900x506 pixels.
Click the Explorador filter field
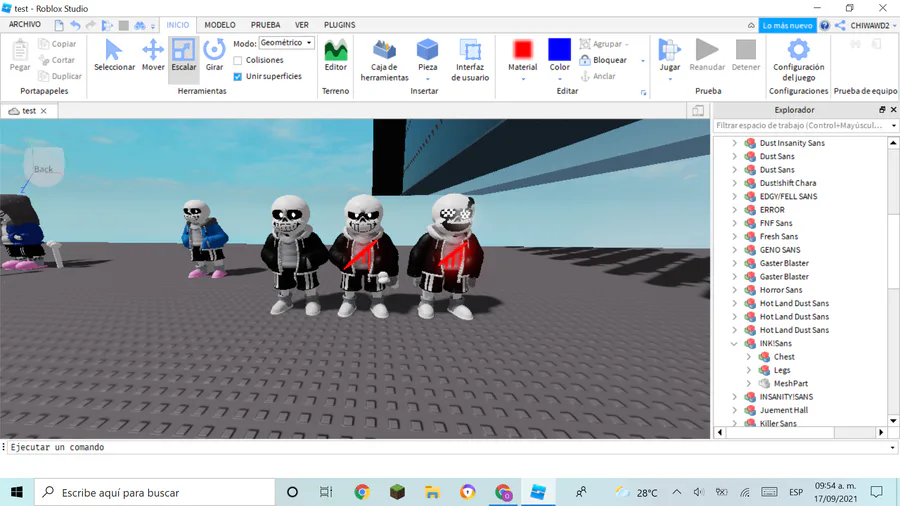801,125
